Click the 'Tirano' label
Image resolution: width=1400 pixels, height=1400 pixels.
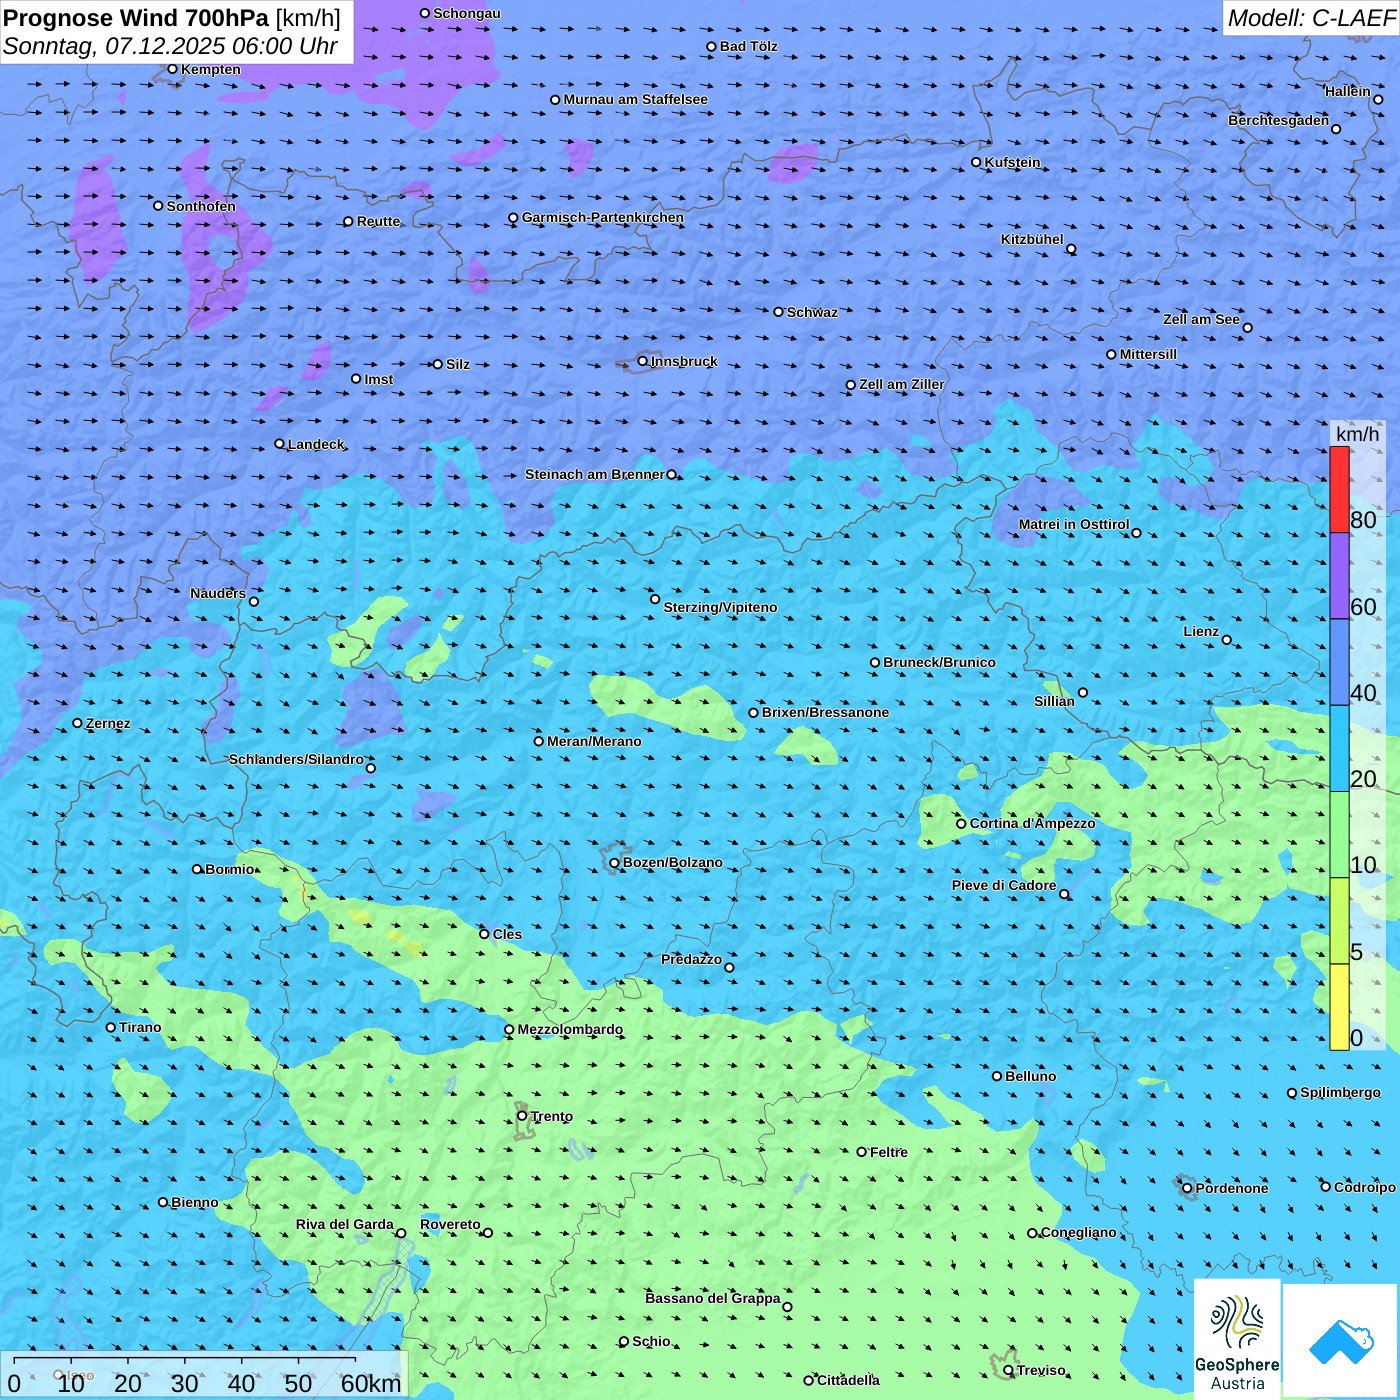[x=140, y=1027]
